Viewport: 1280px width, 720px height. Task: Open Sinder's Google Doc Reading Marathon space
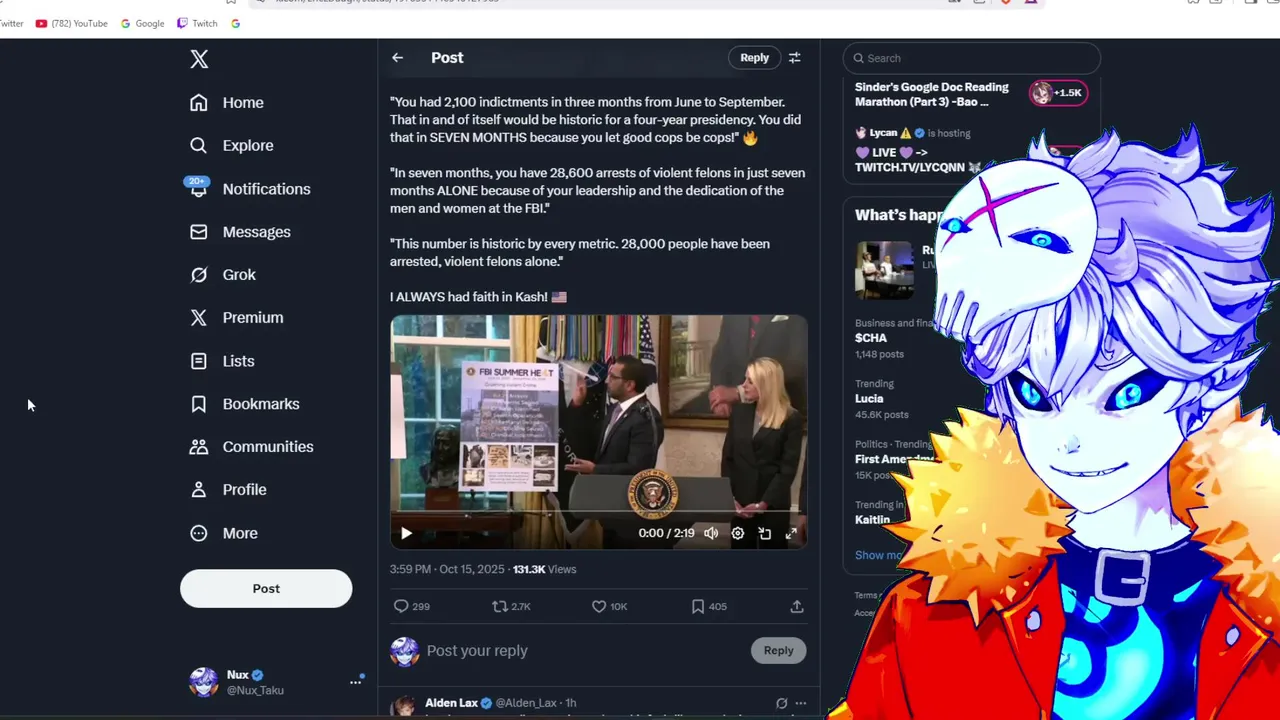[x=932, y=94]
